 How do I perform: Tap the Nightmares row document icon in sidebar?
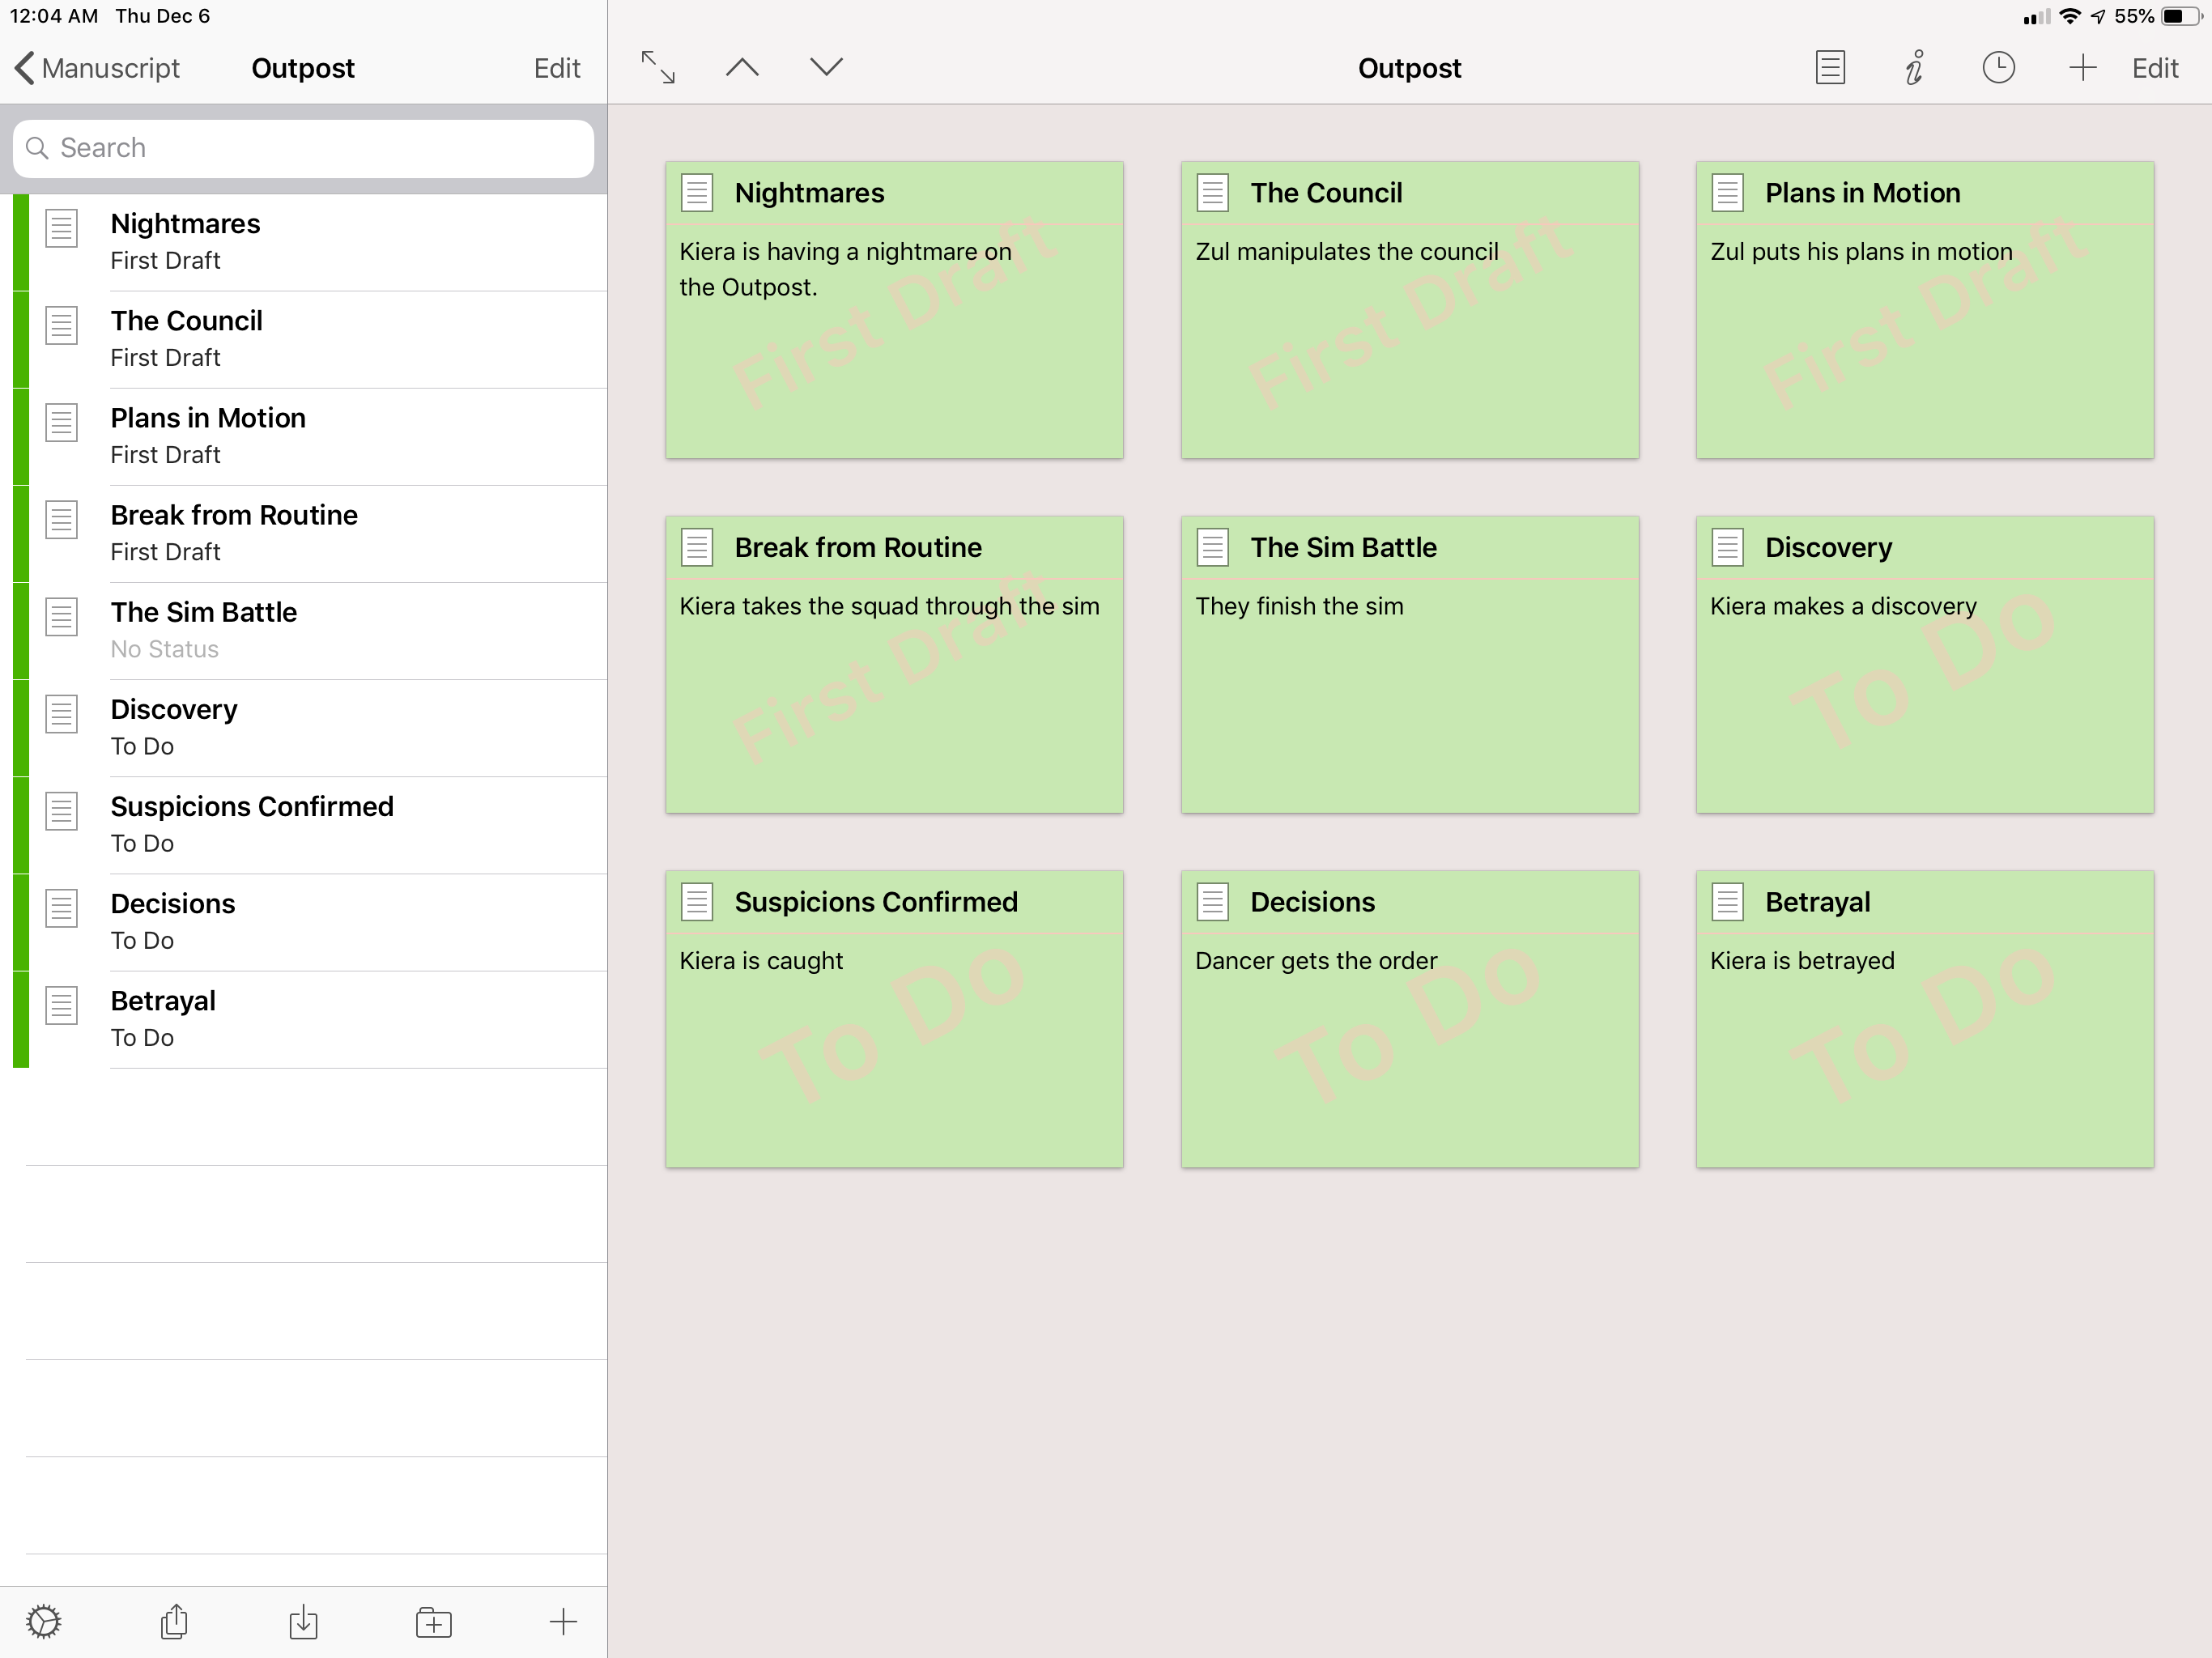point(61,228)
